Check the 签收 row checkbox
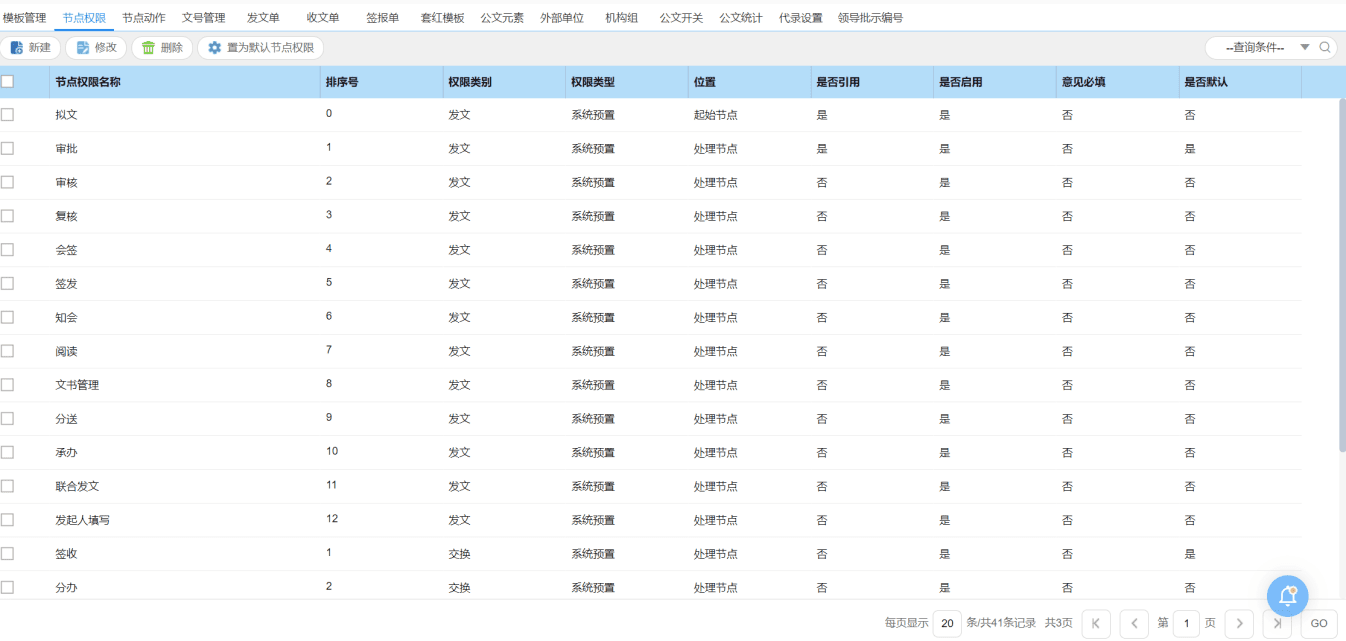The image size is (1346, 641). [7, 554]
